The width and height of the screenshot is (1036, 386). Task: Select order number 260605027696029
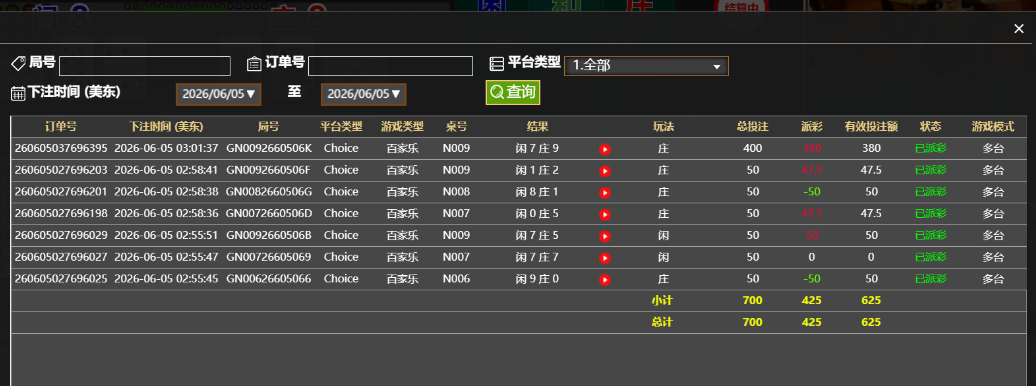click(x=61, y=235)
